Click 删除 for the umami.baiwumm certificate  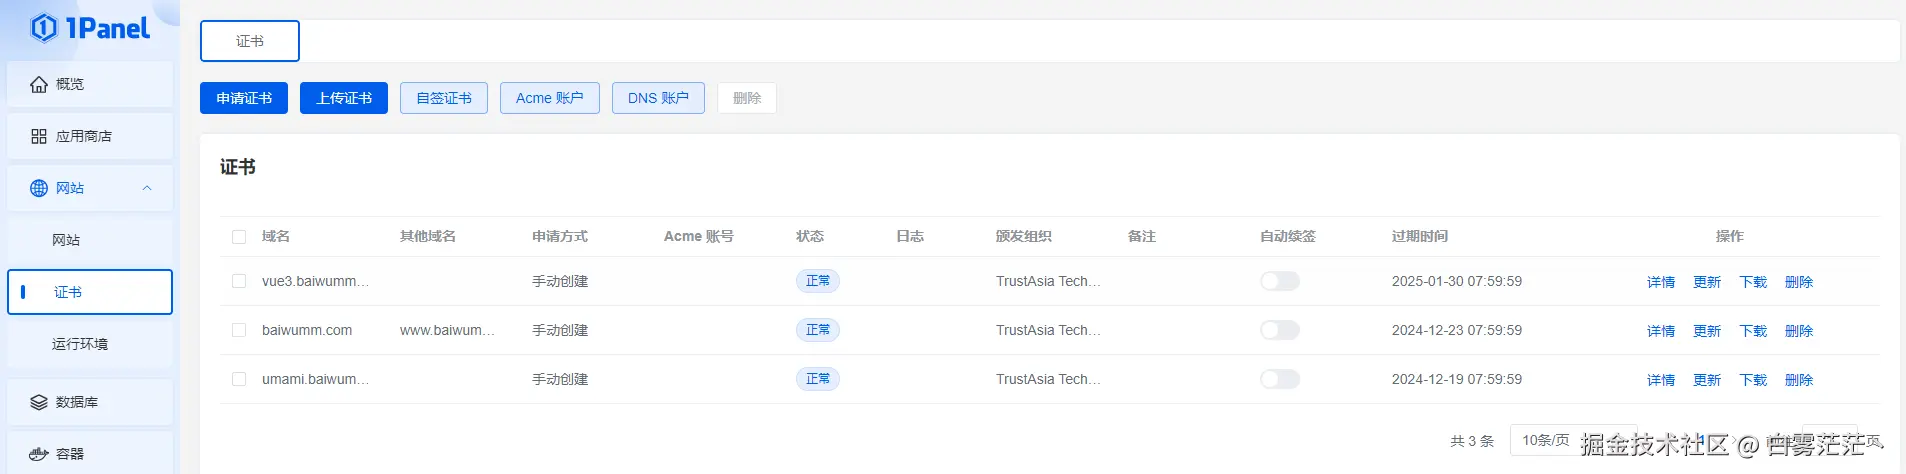coord(1798,380)
